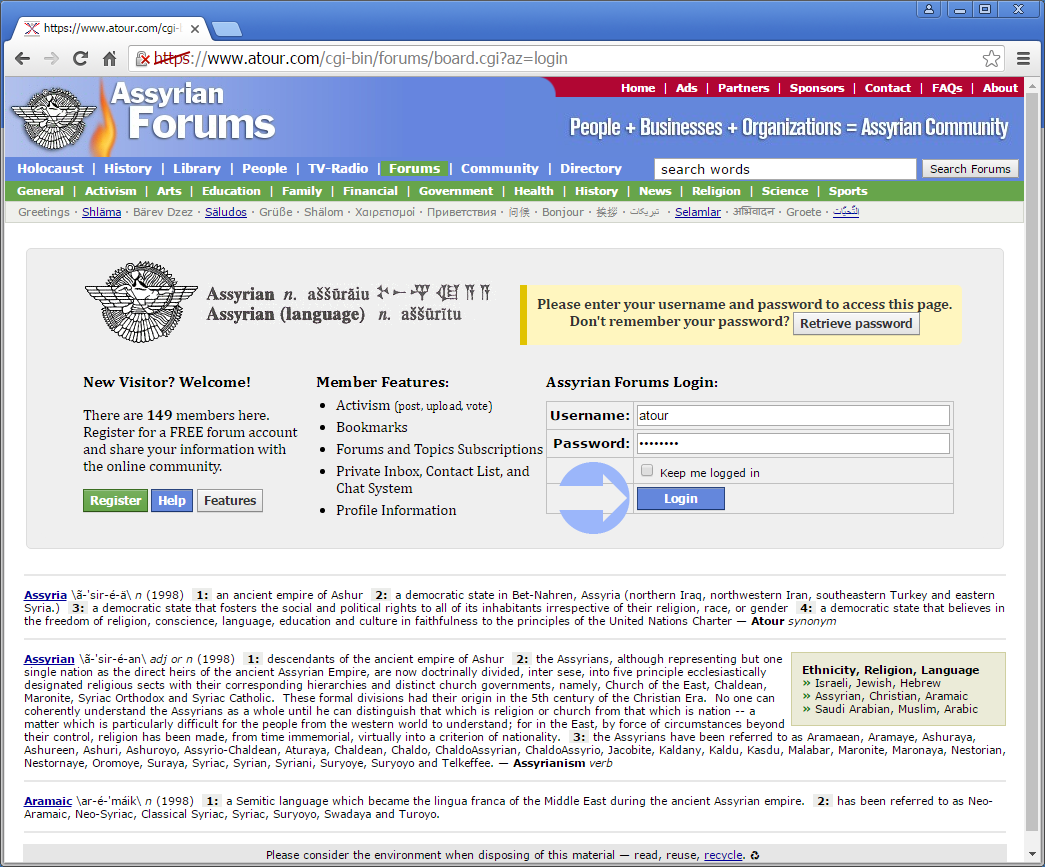Click the Aramaic definition link
The height and width of the screenshot is (867, 1045).
[x=48, y=801]
